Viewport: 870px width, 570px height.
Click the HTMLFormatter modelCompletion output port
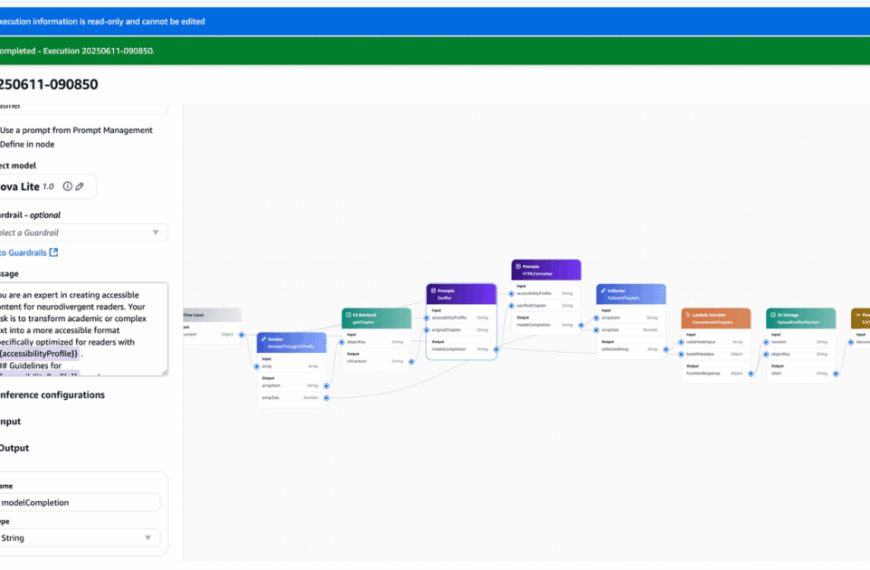tap(581, 325)
